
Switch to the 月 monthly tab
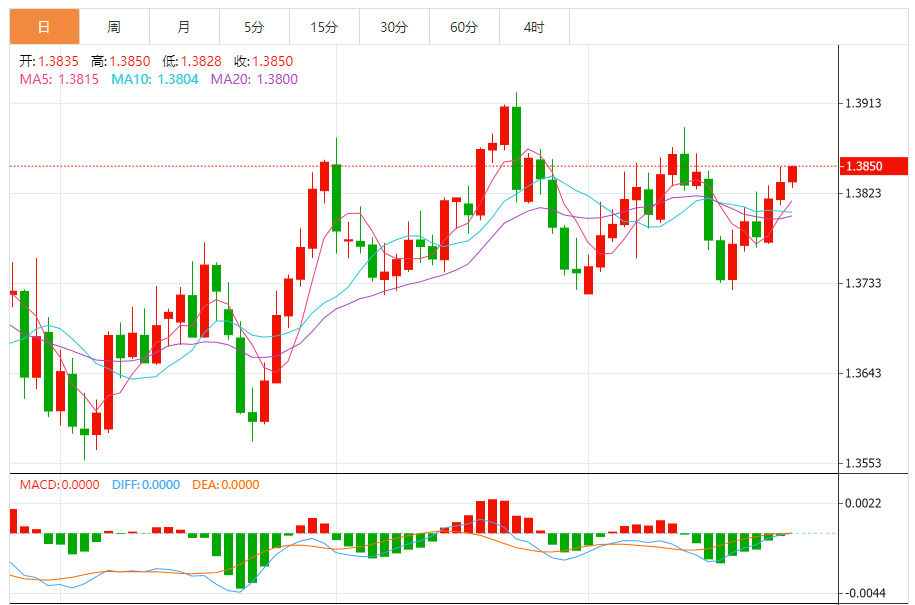184,27
